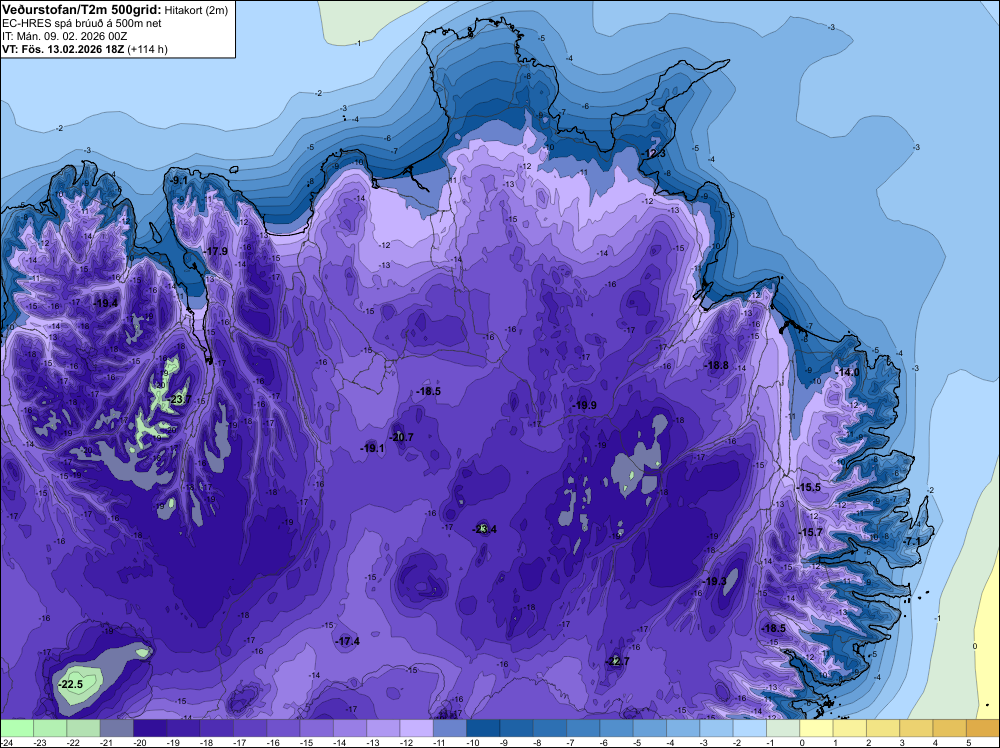
Task: Click the dark blue -10 legend swatch
Action: 483,728
